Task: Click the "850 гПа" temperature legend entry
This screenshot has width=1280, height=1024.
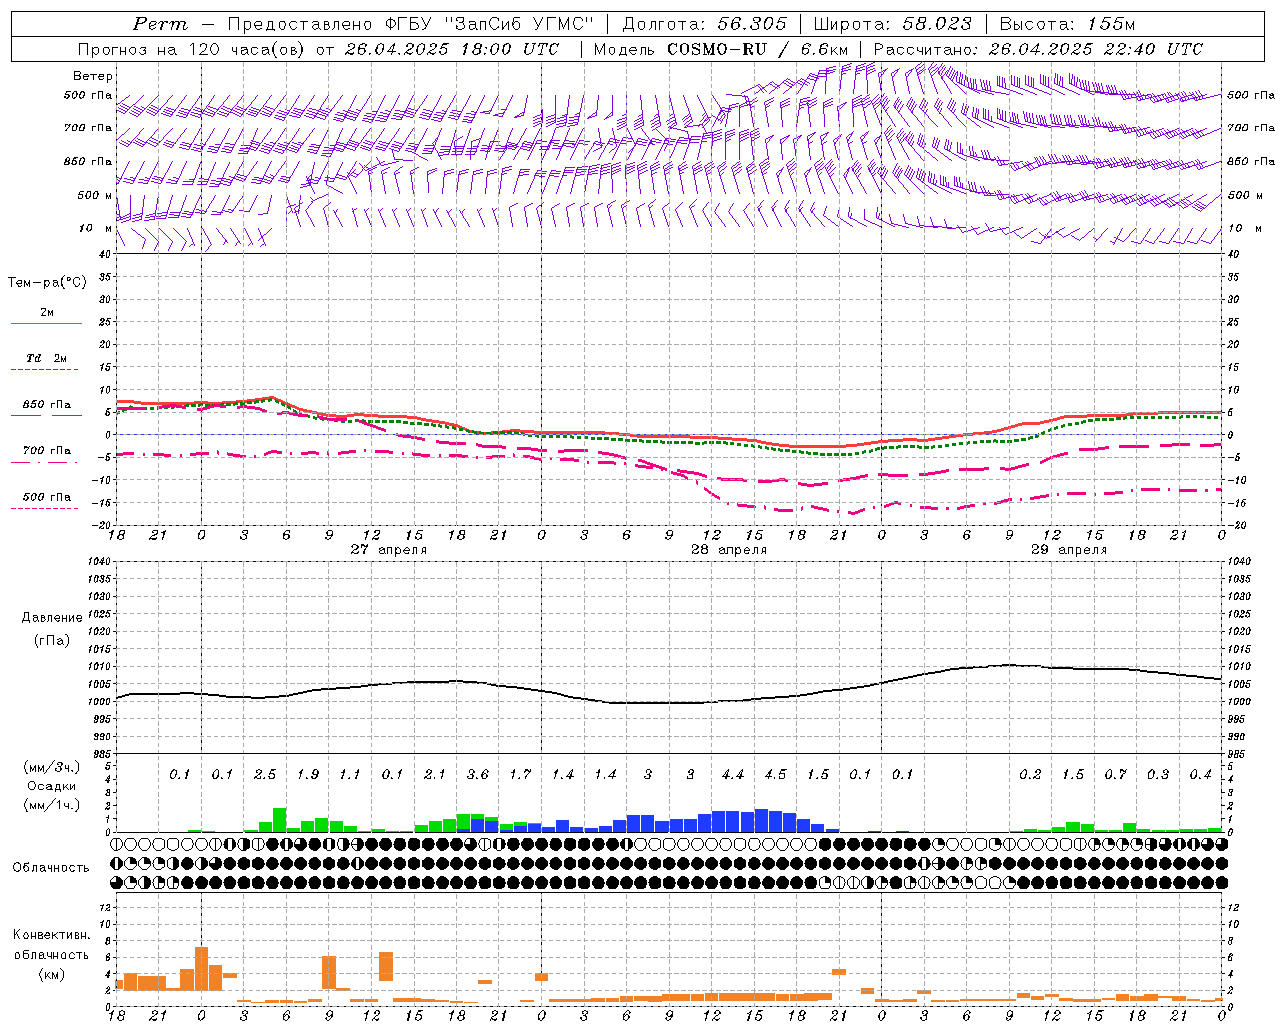Action: coord(47,405)
